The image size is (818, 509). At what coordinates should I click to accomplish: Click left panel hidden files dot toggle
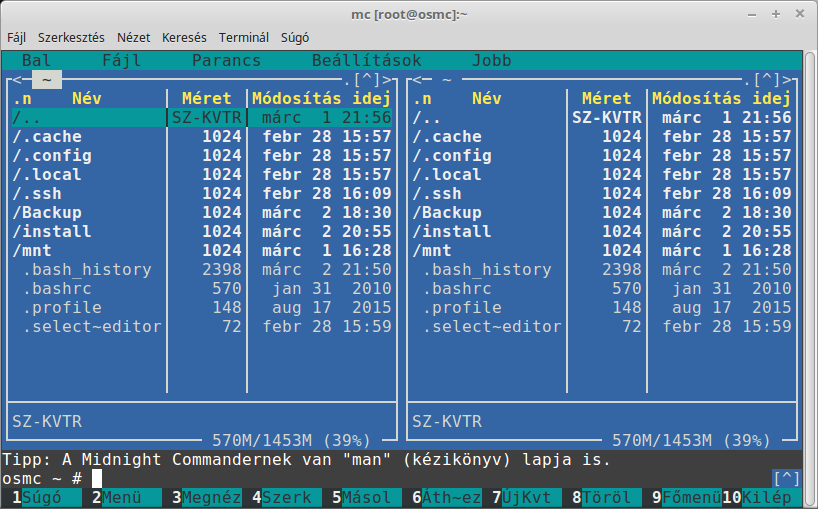click(347, 82)
